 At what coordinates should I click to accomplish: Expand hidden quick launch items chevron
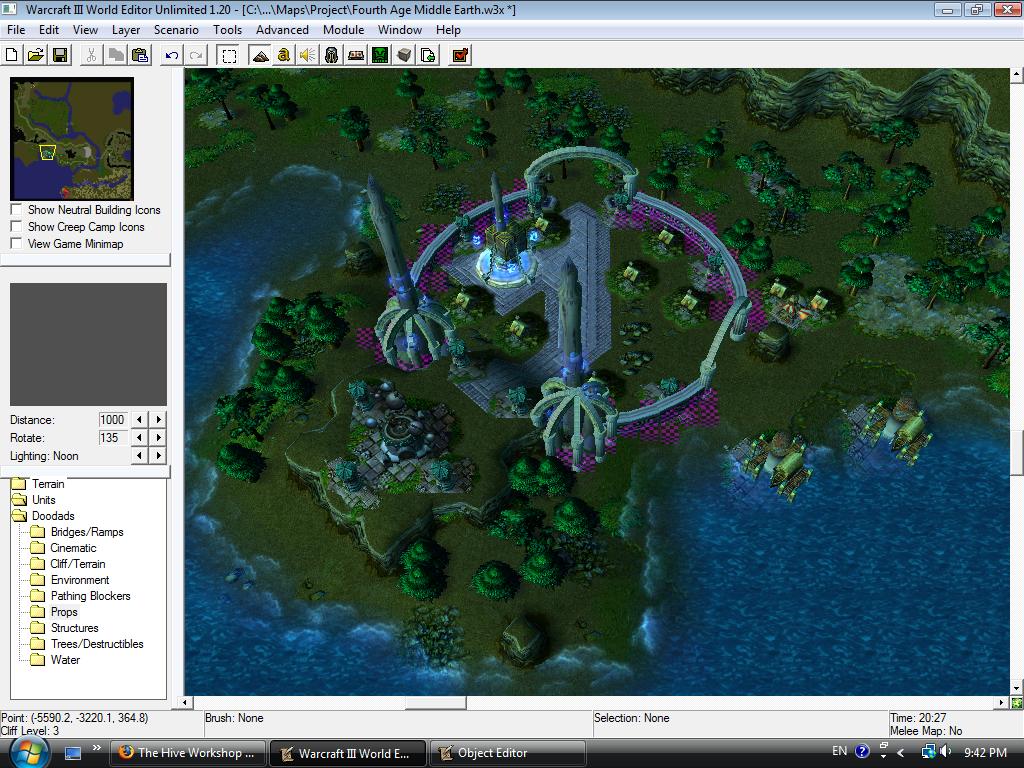97,748
